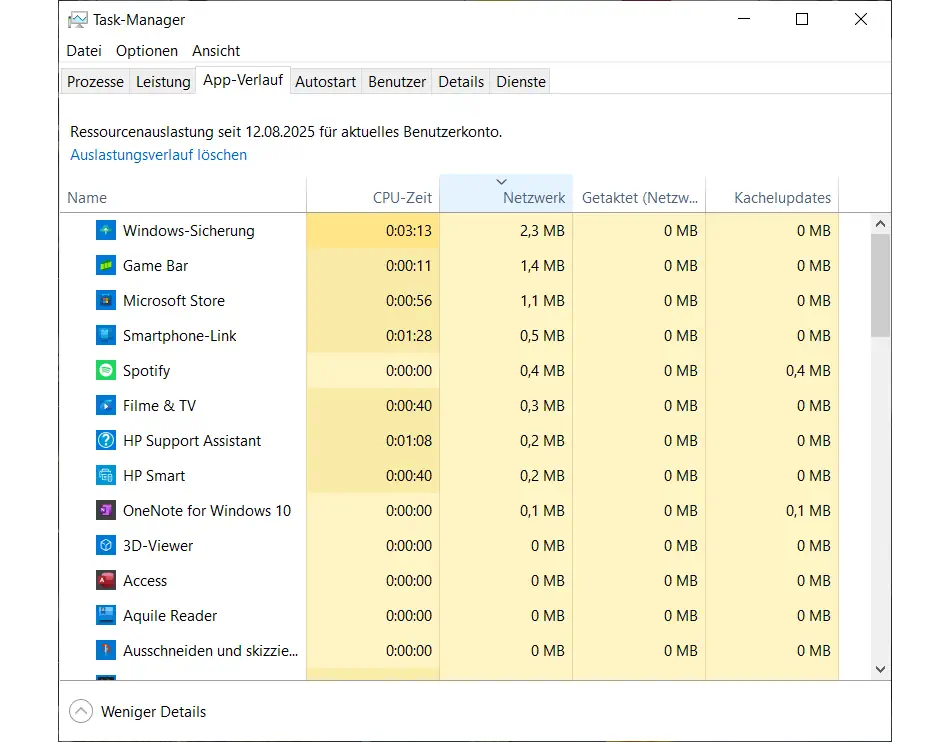This screenshot has width=950, height=742.
Task: Select the Filme & TV row name
Action: (160, 406)
